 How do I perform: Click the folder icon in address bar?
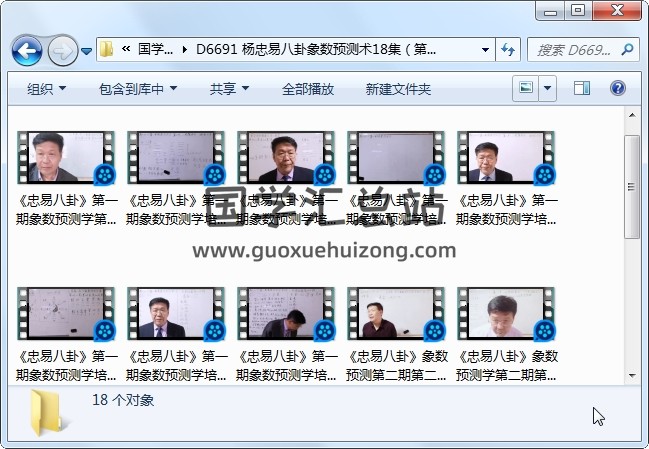(107, 49)
